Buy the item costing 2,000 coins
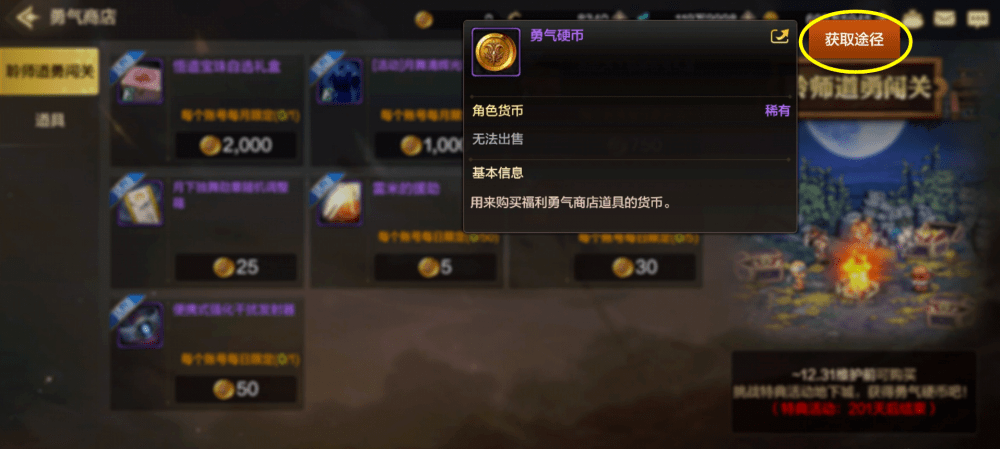1000x449 pixels. point(235,145)
